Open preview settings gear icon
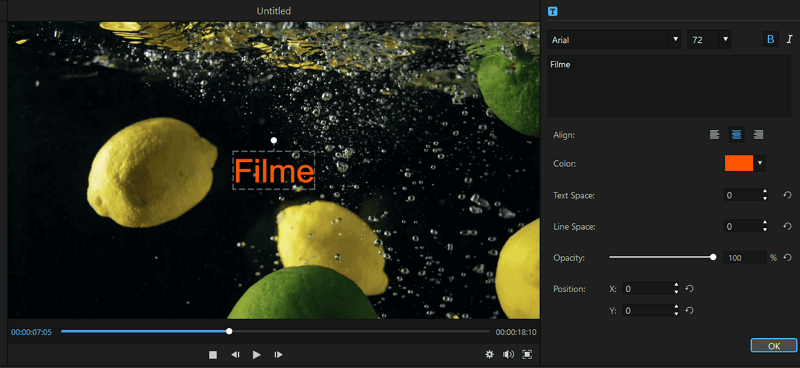This screenshot has width=800, height=368. [x=490, y=354]
